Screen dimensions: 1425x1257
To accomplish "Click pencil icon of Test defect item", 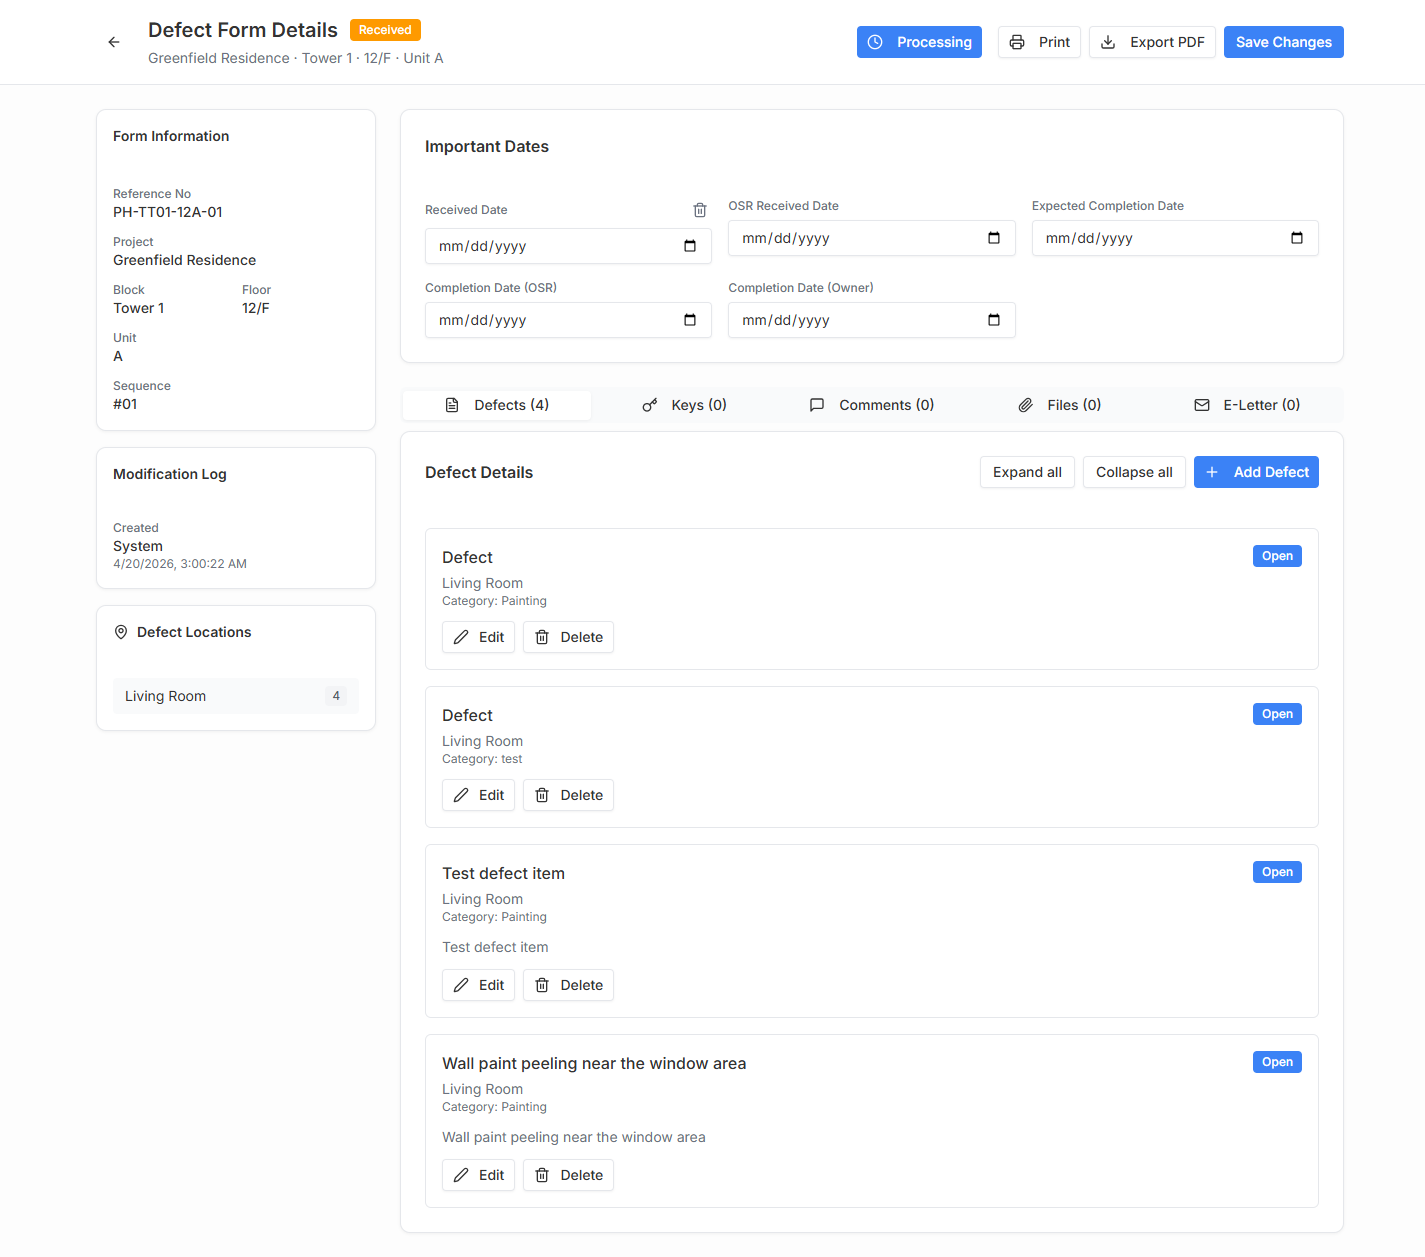I will (x=461, y=985).
